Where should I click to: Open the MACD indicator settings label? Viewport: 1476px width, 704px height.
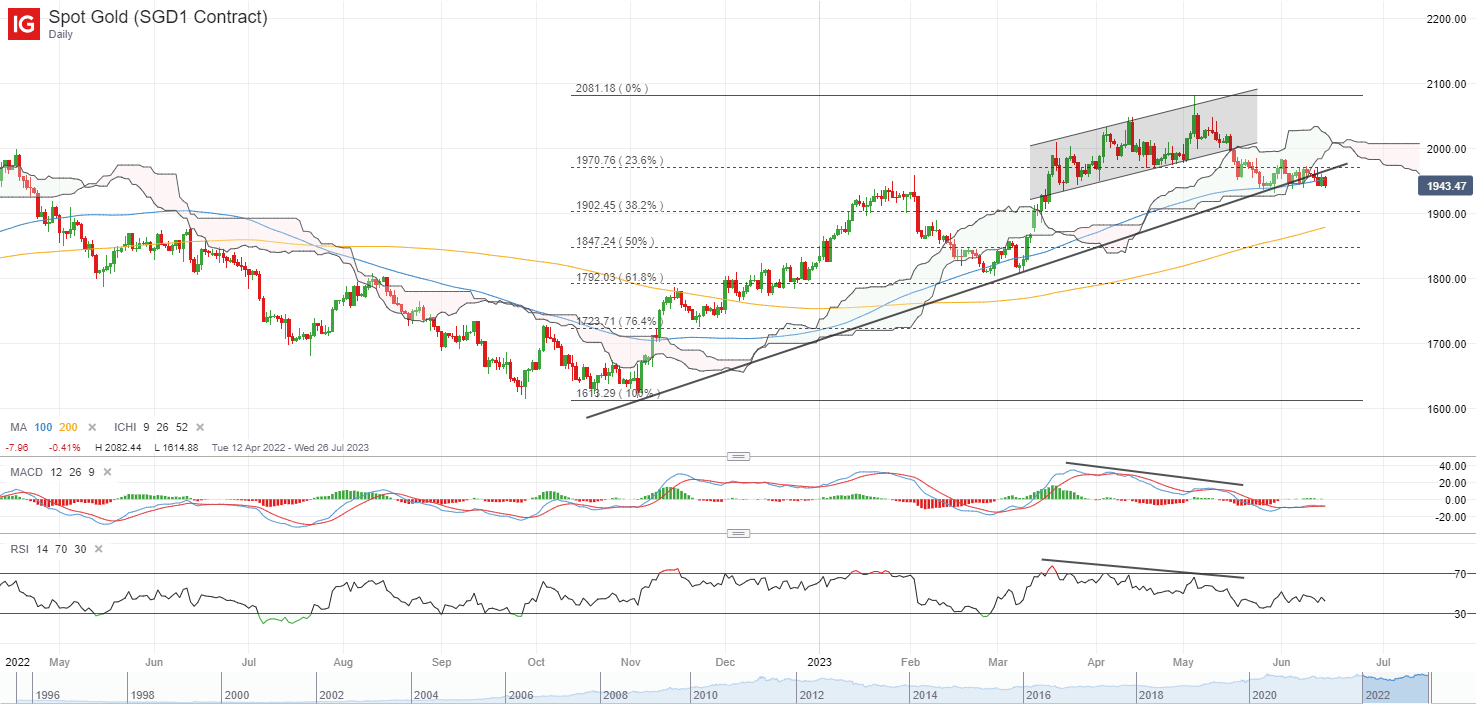pos(26,471)
